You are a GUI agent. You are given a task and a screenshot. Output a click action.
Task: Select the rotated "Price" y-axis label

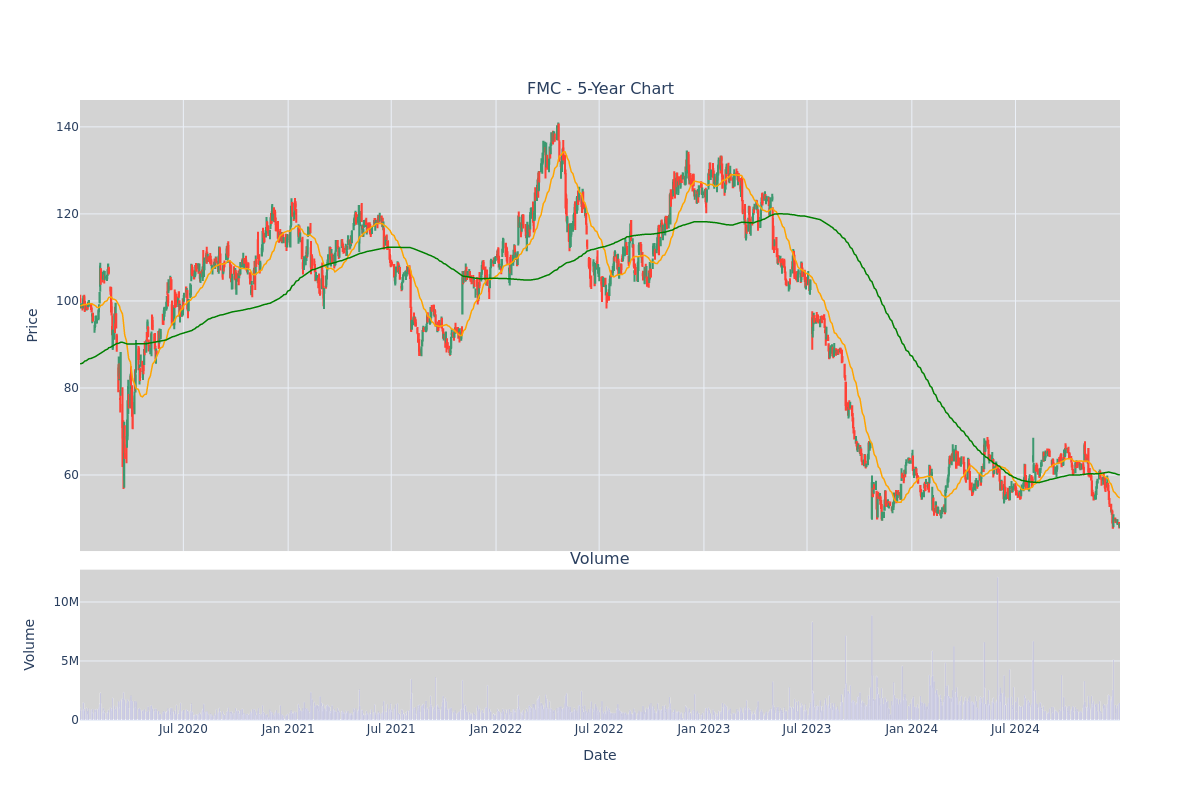(32, 325)
